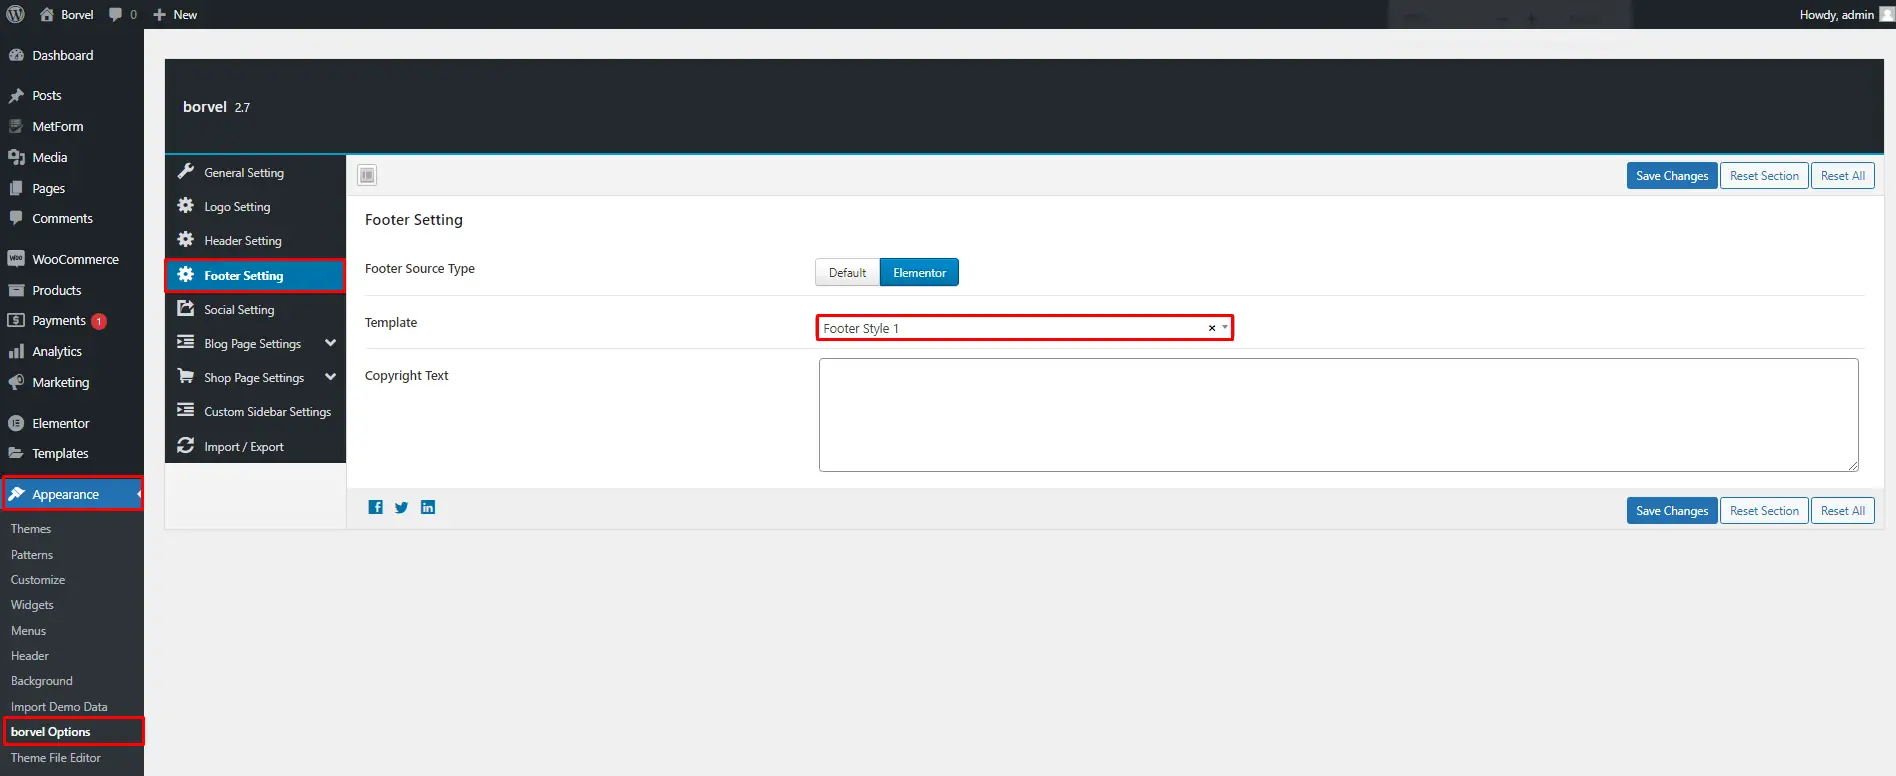Image resolution: width=1896 pixels, height=776 pixels.
Task: Expand Shop Page Settings submenu
Action: (330, 377)
